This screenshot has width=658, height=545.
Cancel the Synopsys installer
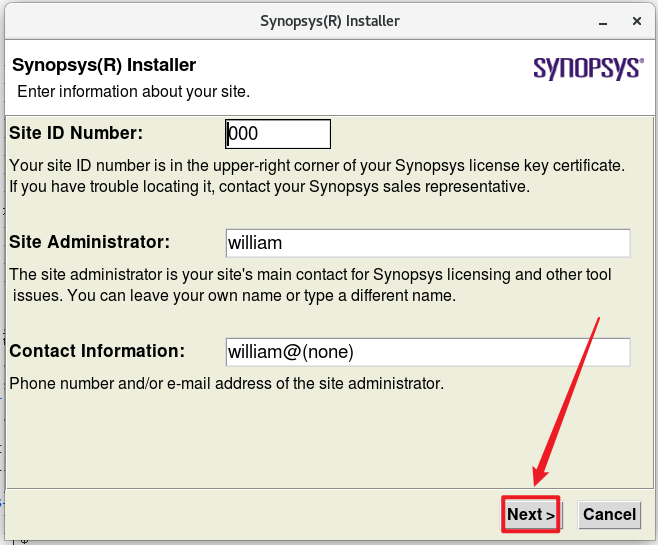[609, 514]
